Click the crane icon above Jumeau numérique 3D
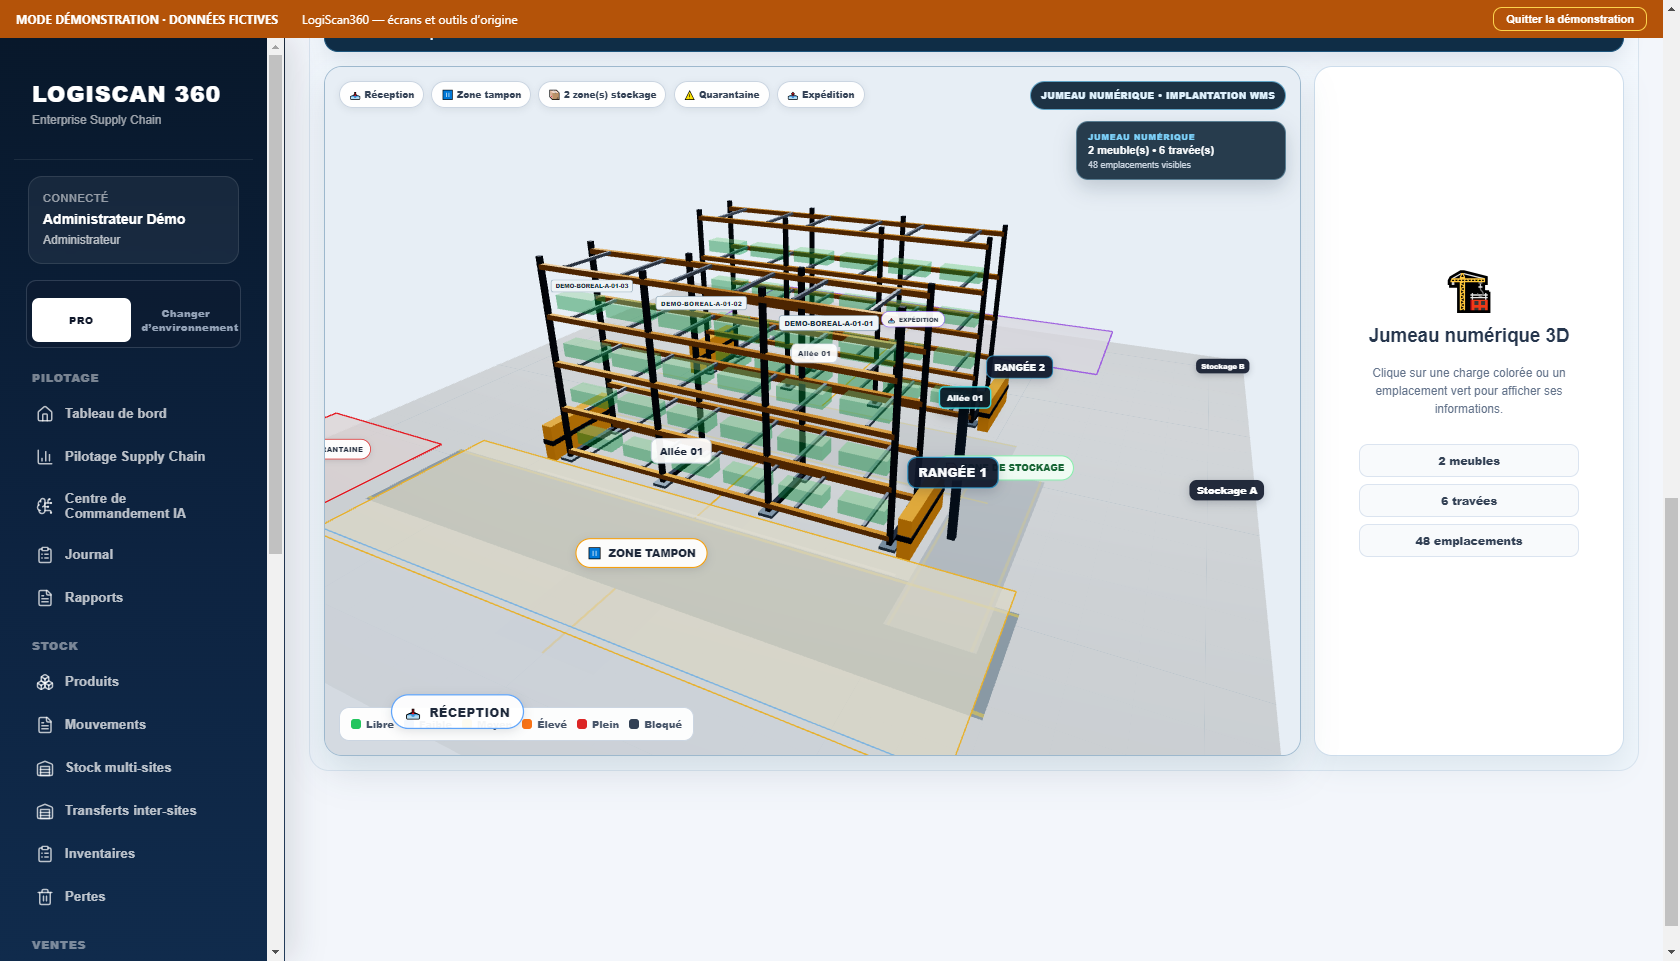 [1468, 292]
